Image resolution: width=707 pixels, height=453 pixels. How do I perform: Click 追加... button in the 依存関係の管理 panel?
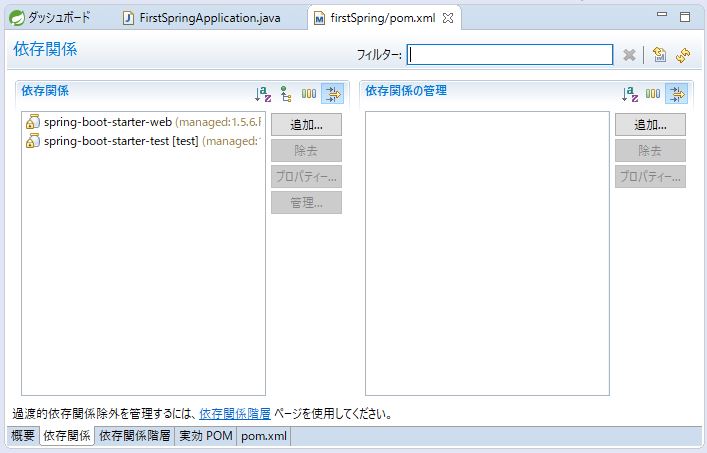[x=651, y=125]
